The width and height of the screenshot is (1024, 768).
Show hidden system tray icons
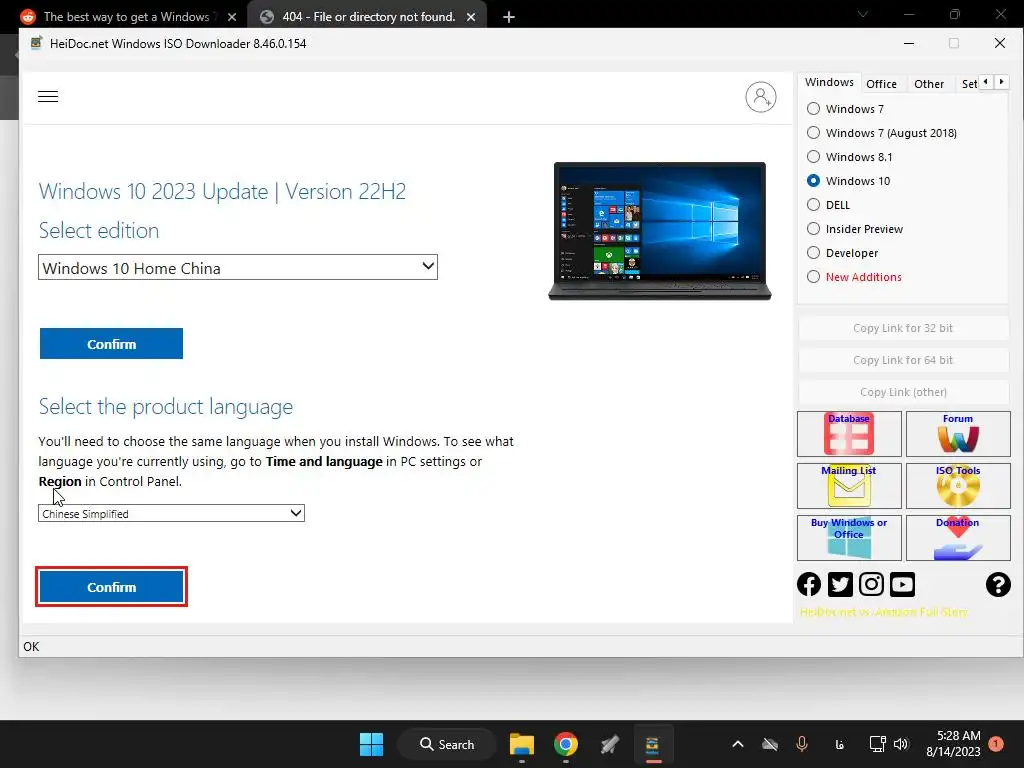click(738, 744)
